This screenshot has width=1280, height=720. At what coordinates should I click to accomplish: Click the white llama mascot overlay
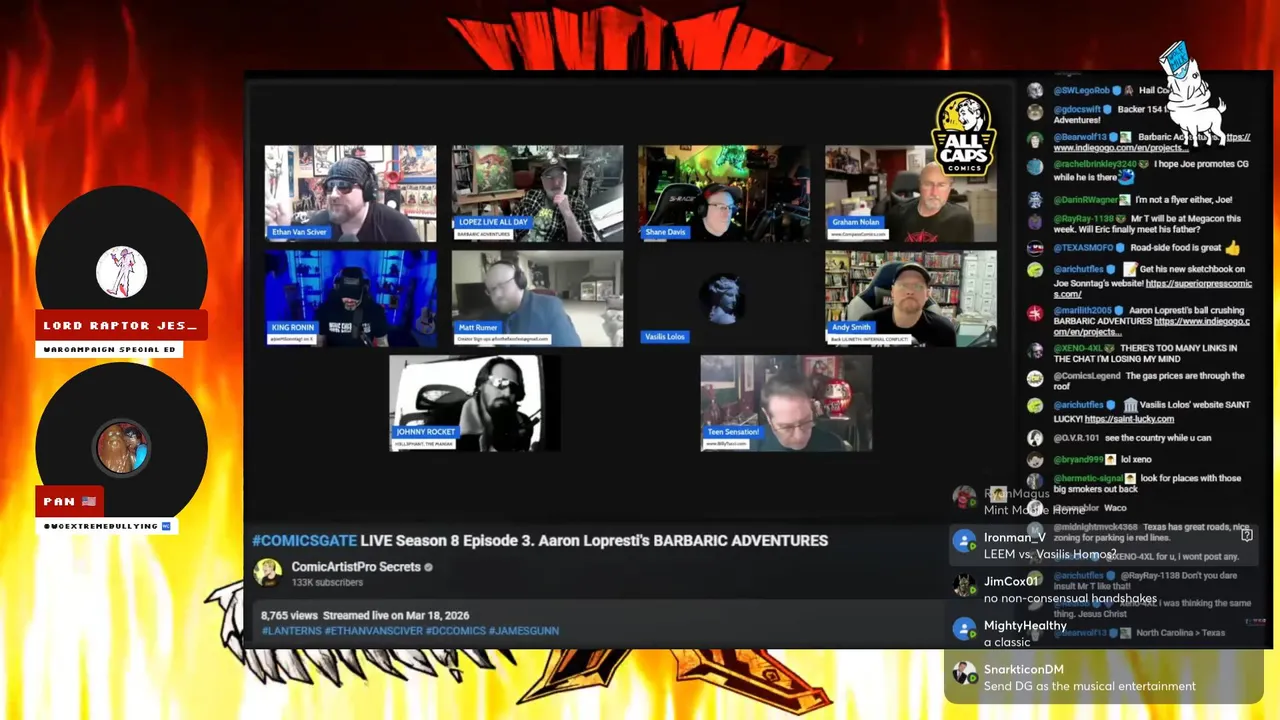coord(1192,95)
